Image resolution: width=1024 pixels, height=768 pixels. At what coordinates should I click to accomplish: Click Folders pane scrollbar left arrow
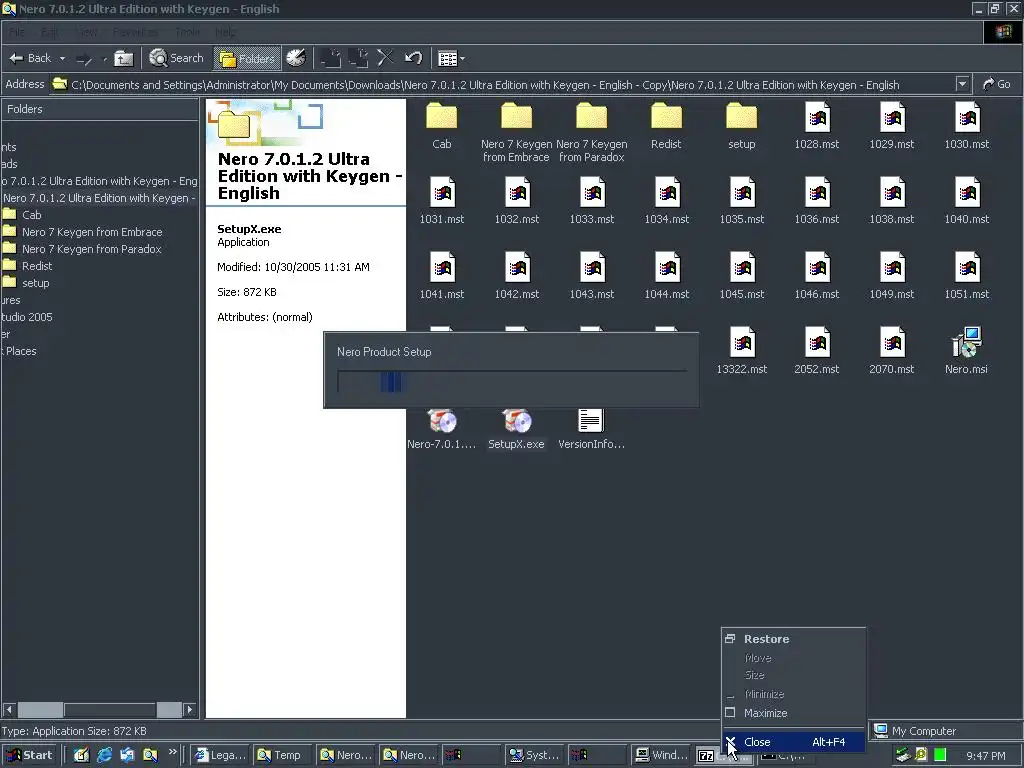tap(9, 709)
